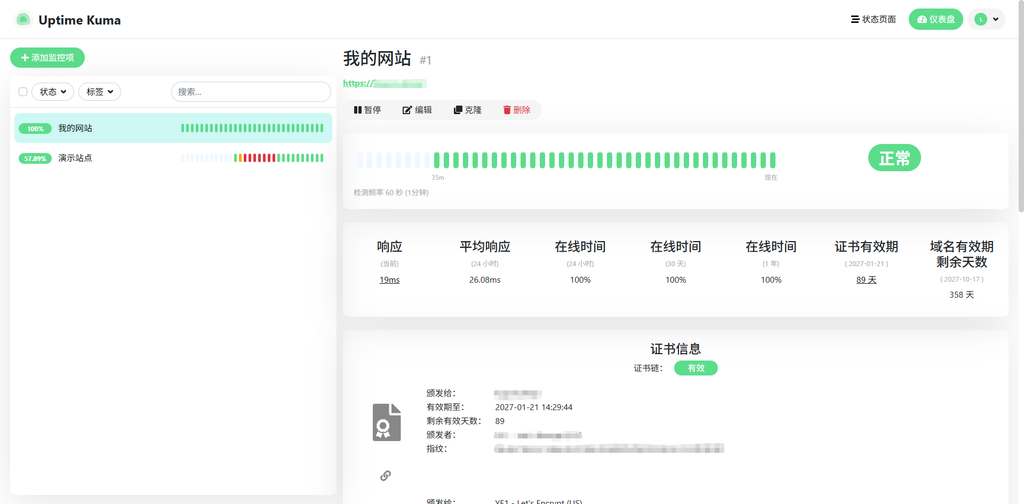Click the Uptime Kuma logo icon
1024x504 pixels.
coord(23,20)
